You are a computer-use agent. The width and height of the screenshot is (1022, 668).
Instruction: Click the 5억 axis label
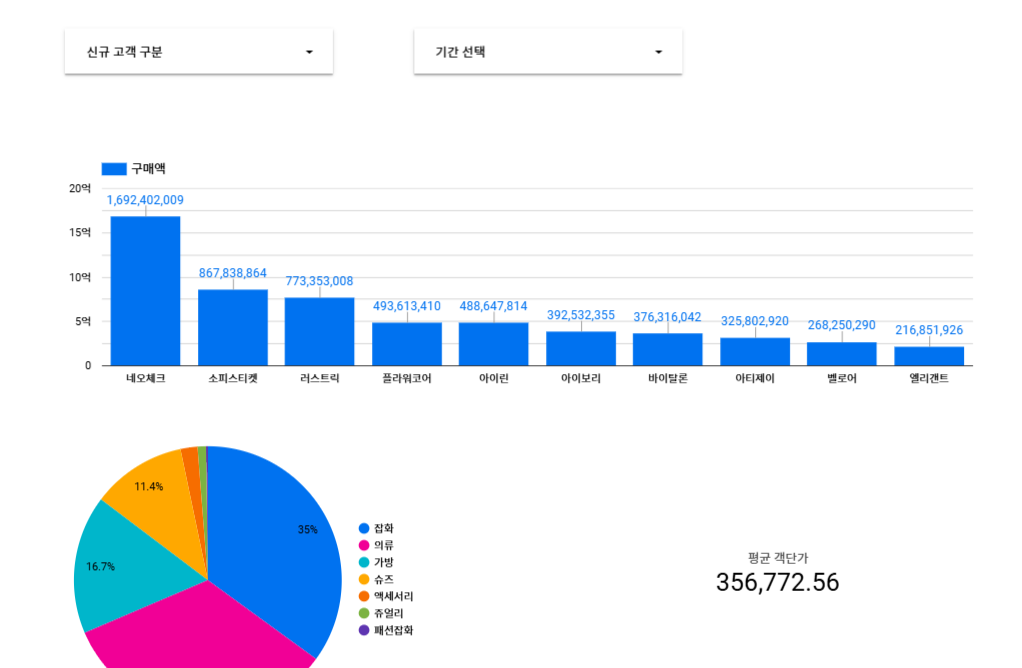pyautogui.click(x=83, y=321)
